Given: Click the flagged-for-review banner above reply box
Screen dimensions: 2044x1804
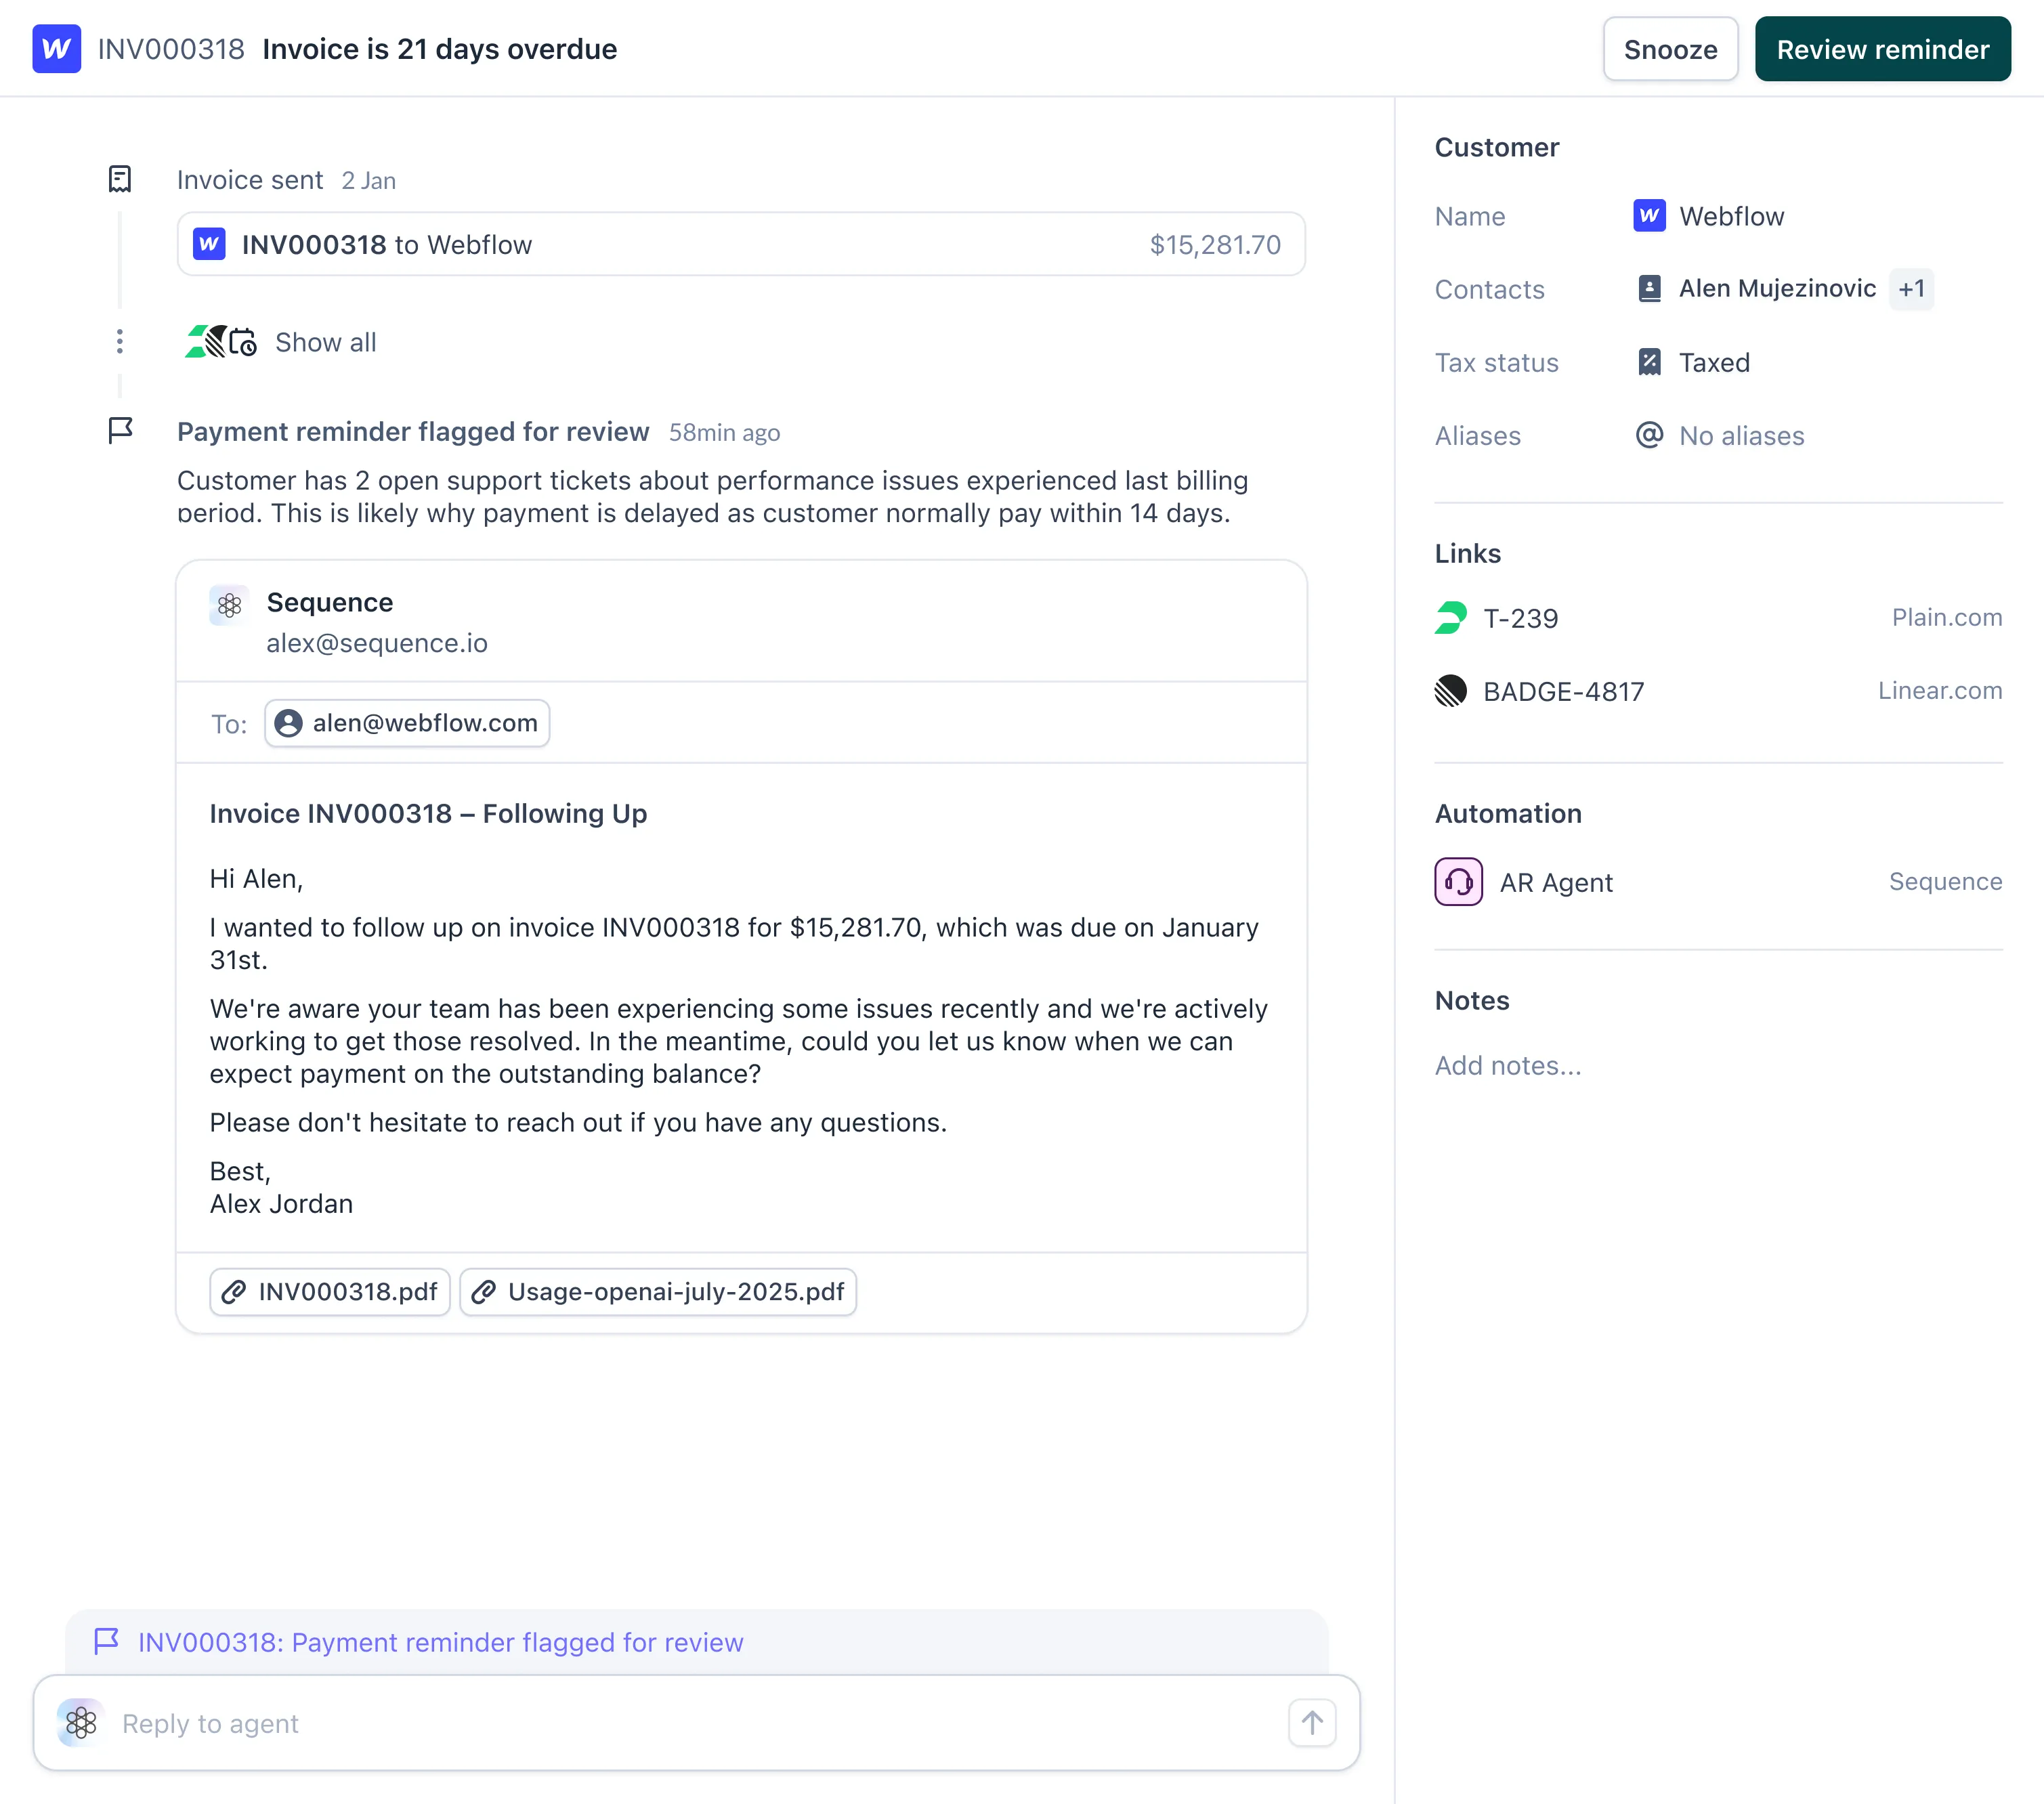Looking at the screenshot, I should [x=440, y=1642].
